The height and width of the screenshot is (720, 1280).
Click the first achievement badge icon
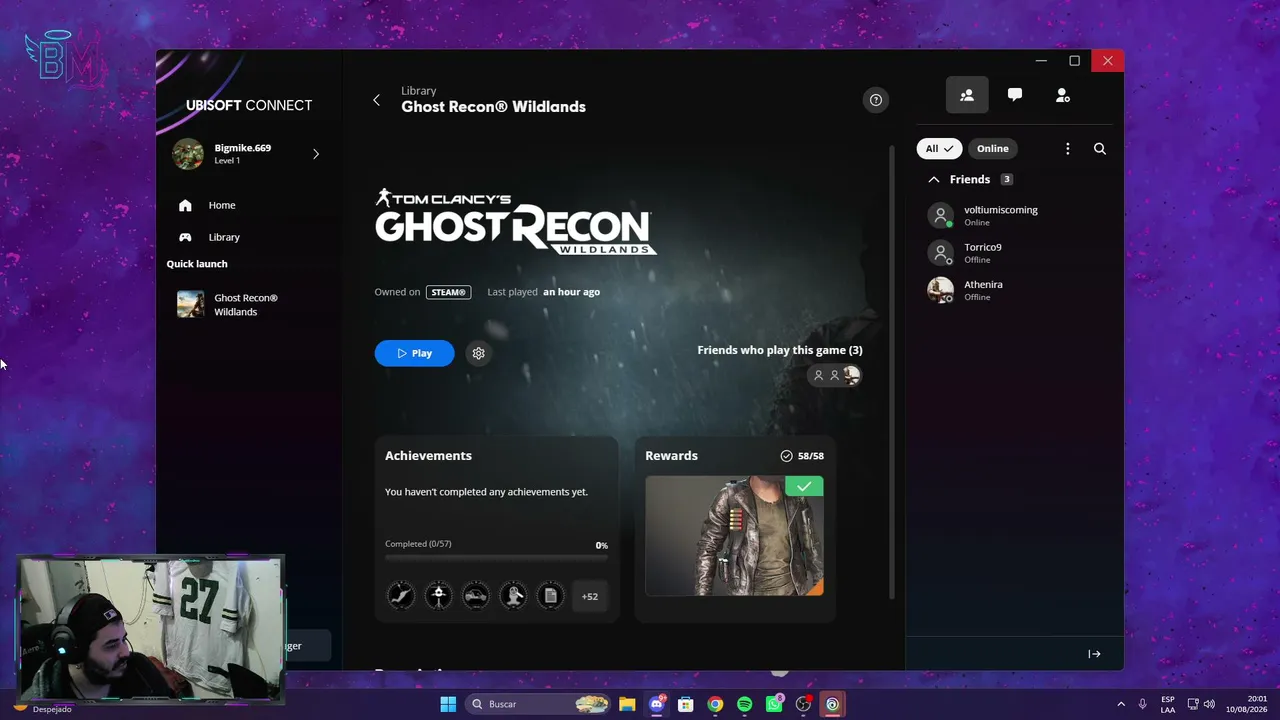[401, 596]
